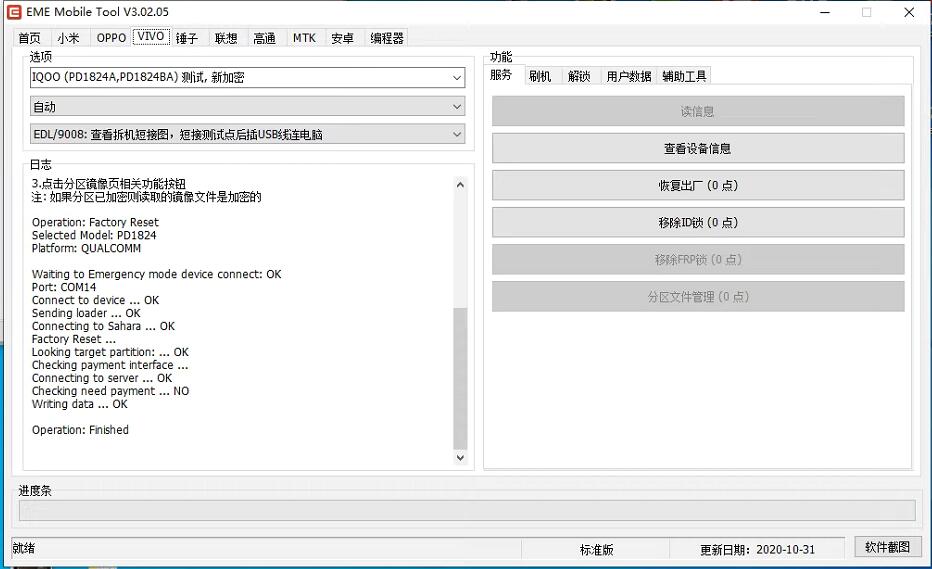Switch to the 小米 tab
The width and height of the screenshot is (932, 569).
(68, 38)
